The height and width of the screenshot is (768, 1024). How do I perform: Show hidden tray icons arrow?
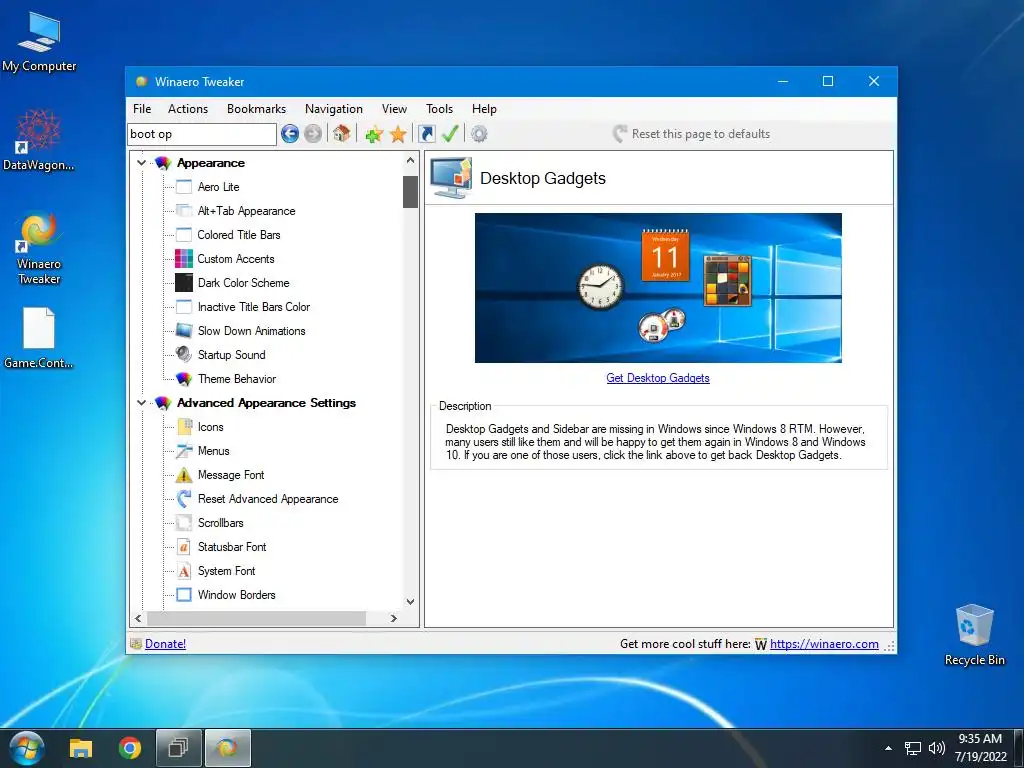click(x=888, y=748)
